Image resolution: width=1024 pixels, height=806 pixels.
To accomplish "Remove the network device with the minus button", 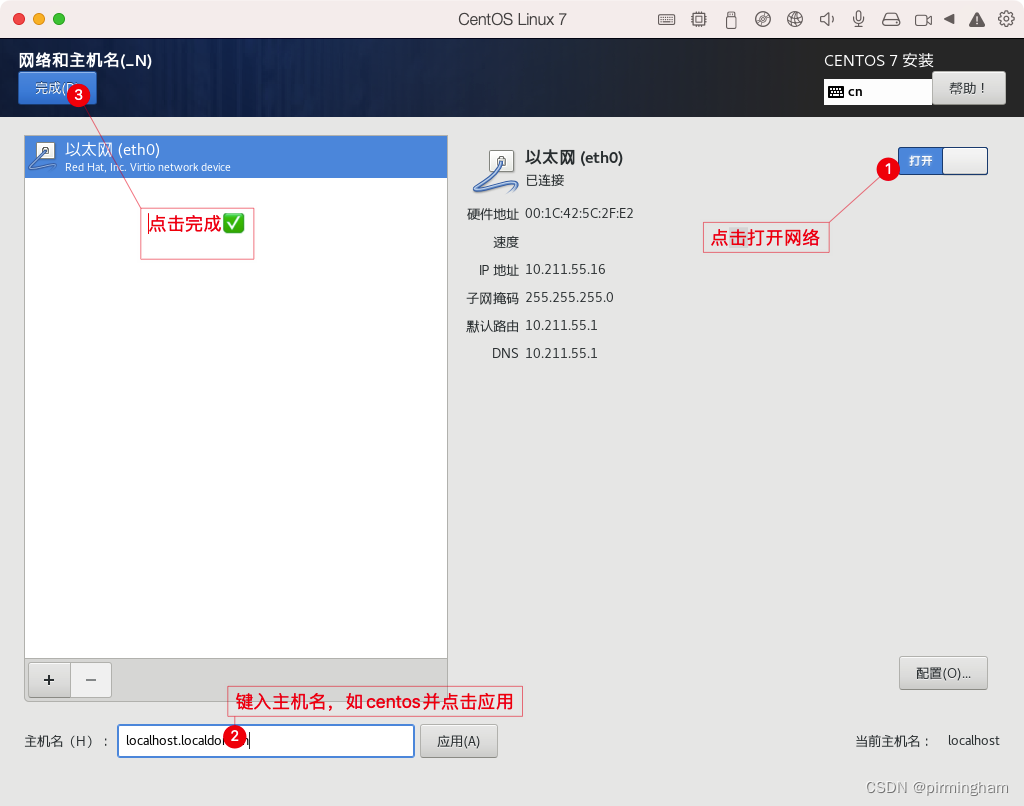I will (x=91, y=680).
